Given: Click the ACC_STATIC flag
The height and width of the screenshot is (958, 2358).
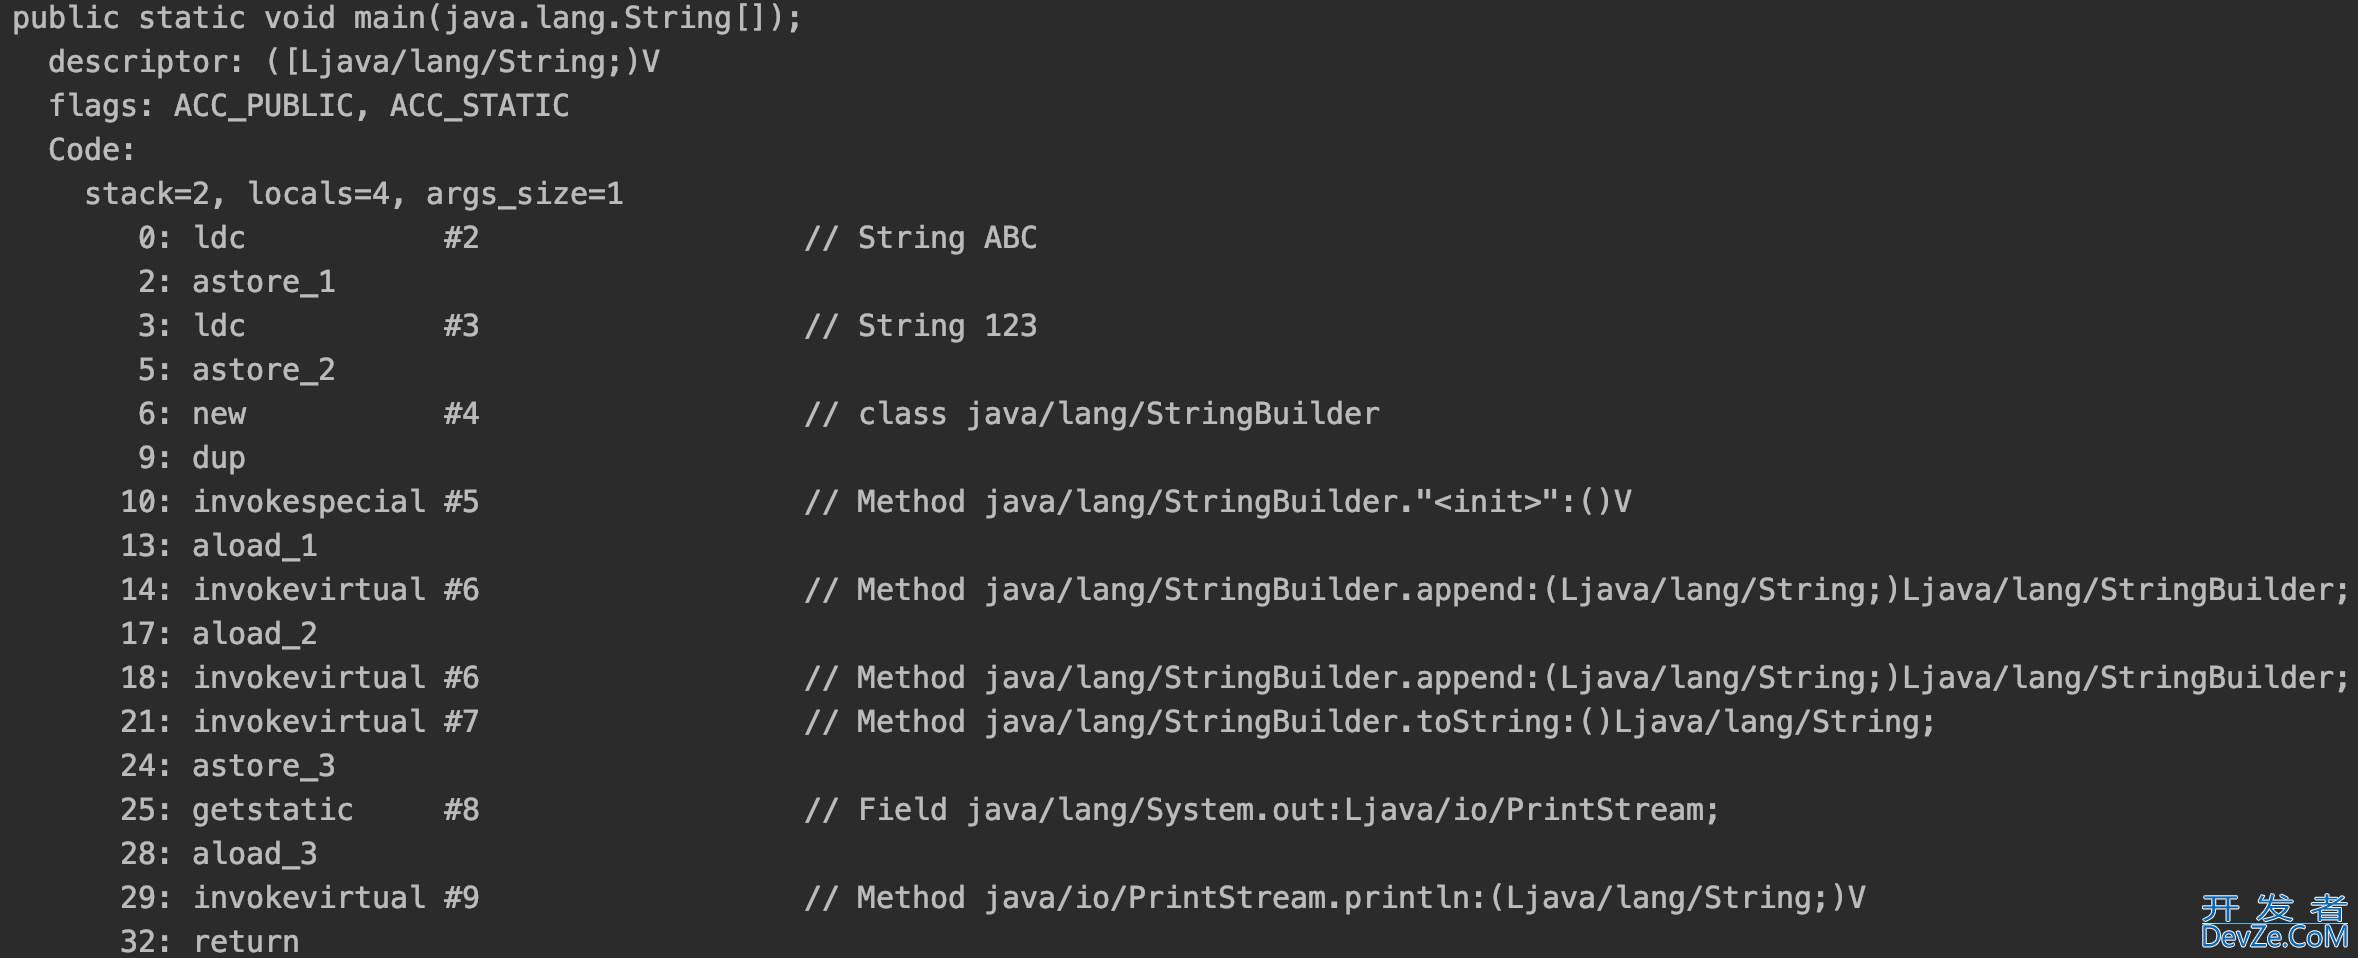Looking at the screenshot, I should [x=479, y=106].
